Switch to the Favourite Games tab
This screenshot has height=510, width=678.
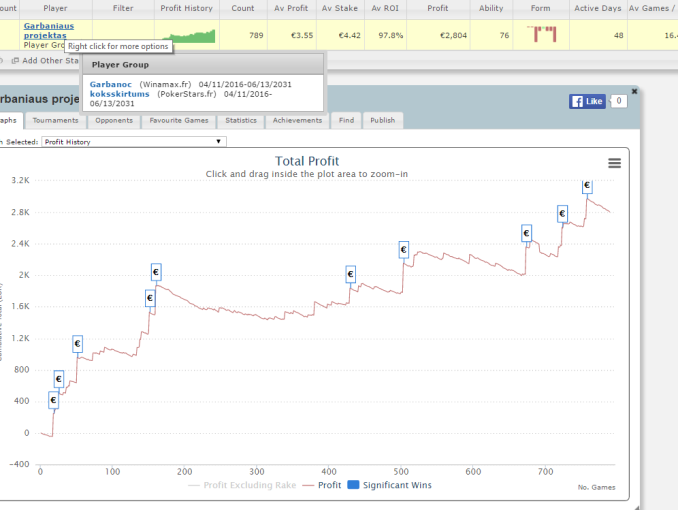click(180, 120)
